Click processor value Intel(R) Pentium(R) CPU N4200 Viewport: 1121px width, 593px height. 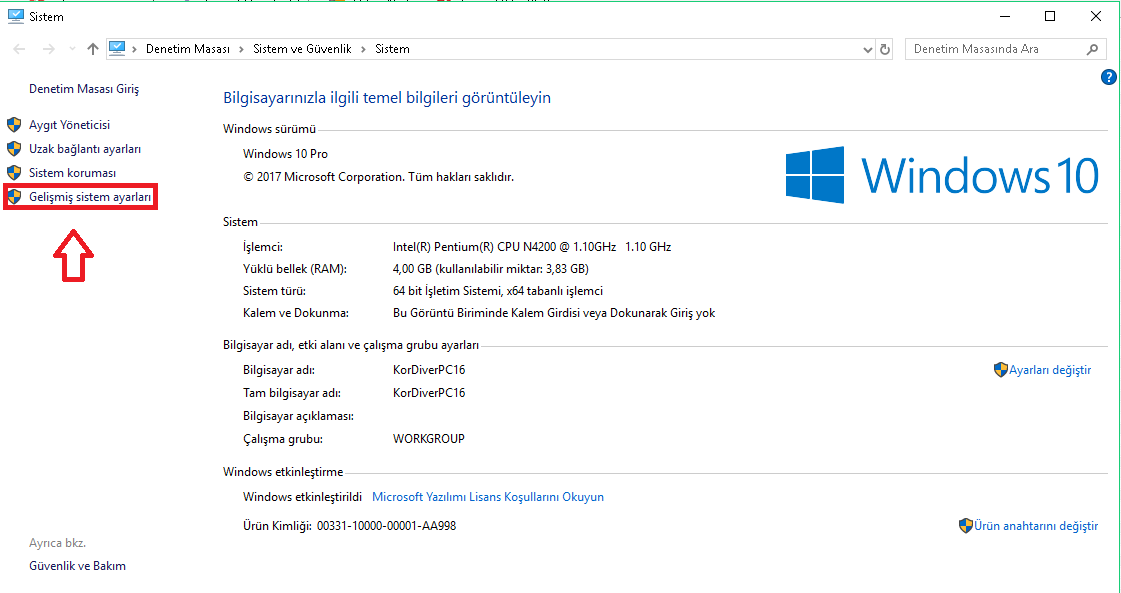tap(532, 247)
